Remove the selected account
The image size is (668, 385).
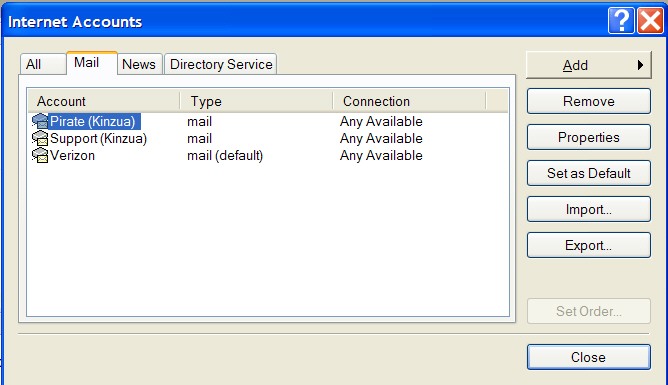tap(589, 101)
